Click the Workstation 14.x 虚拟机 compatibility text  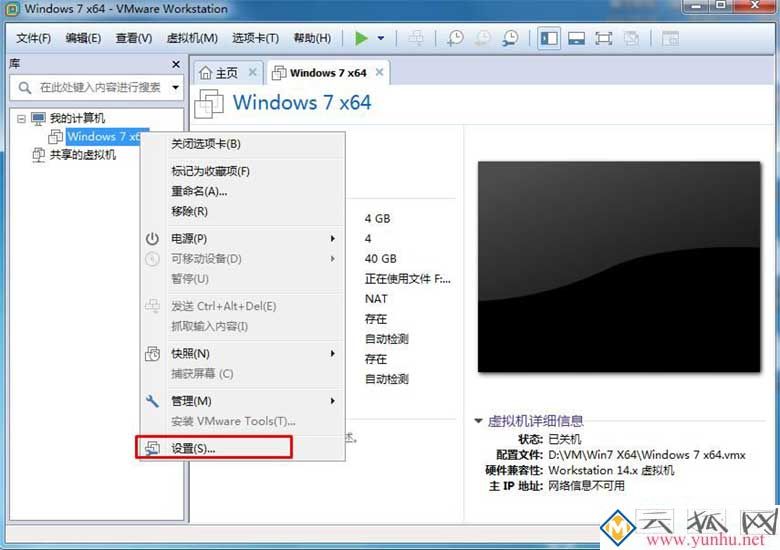pyautogui.click(x=611, y=470)
